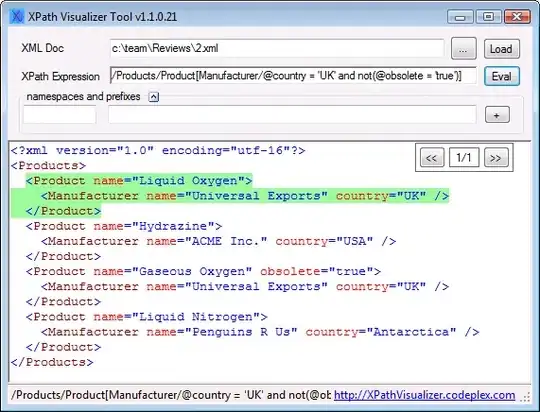Open the XPathVisualizer.codeplex.com link
The height and width of the screenshot is (412, 540).
click(424, 395)
